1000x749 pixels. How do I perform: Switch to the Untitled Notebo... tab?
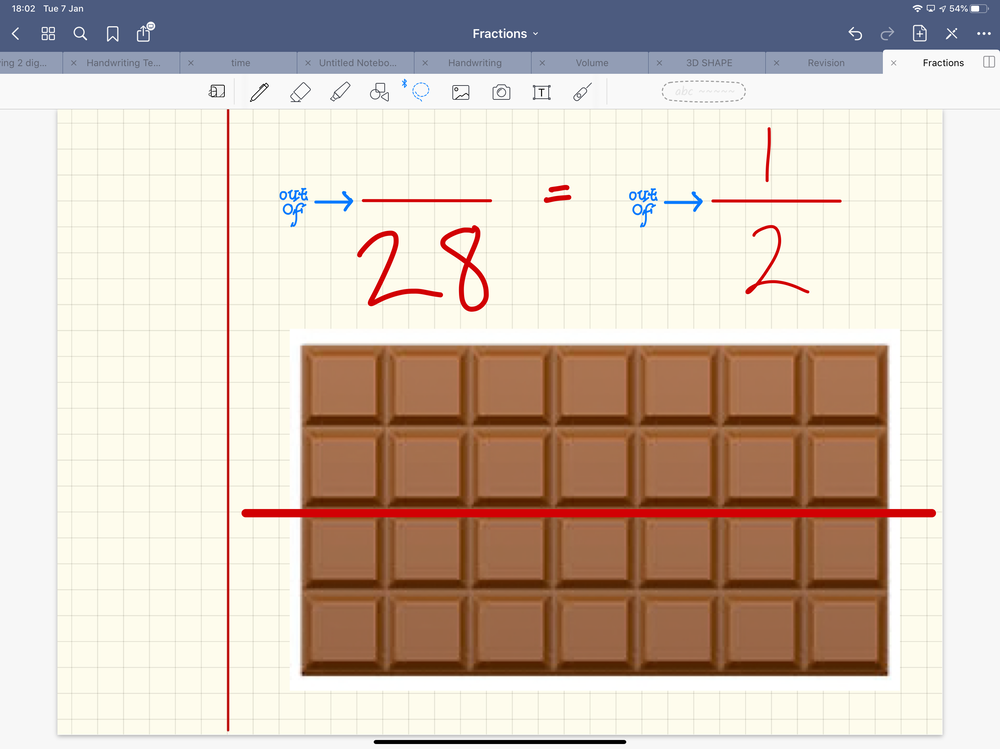pos(358,63)
